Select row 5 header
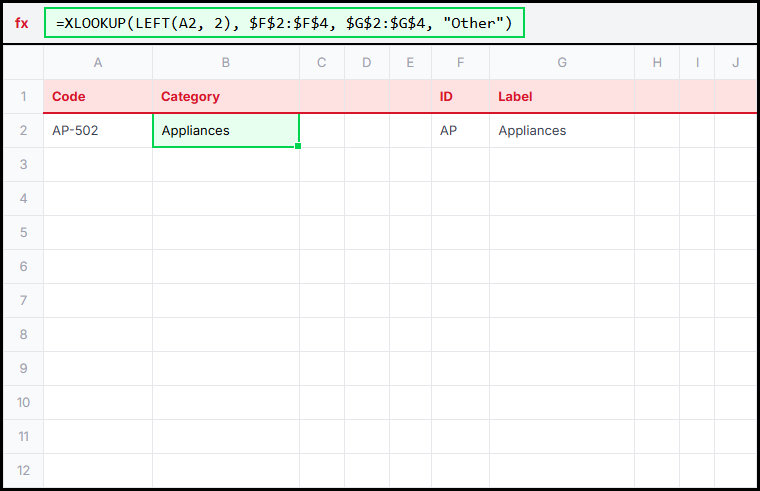The height and width of the screenshot is (491, 760). tap(23, 232)
